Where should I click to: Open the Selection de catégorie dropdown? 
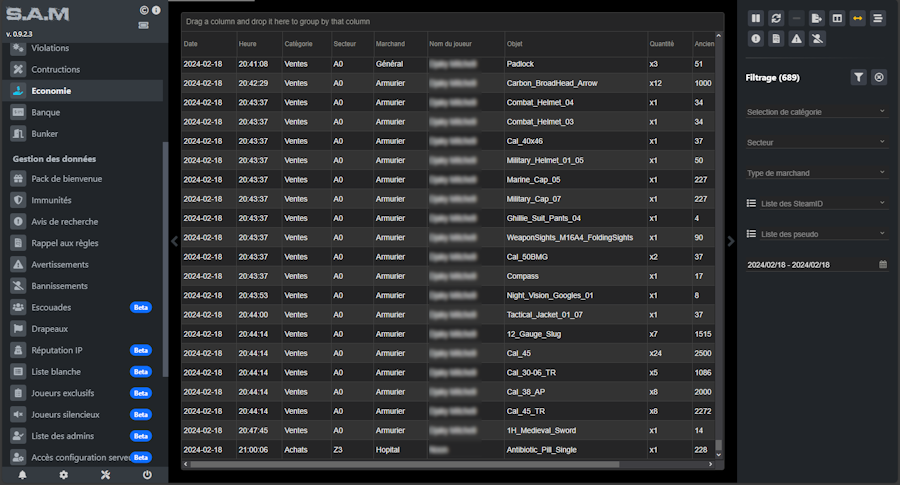(816, 112)
